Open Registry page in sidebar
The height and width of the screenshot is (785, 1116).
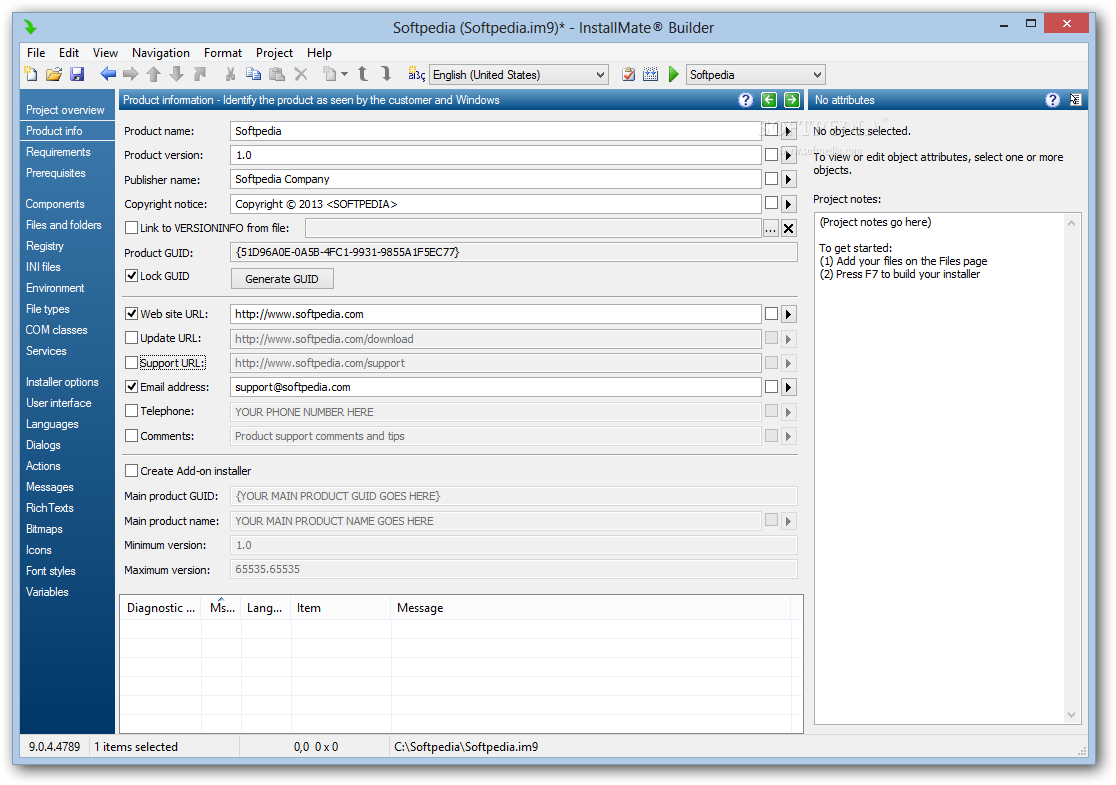pyautogui.click(x=45, y=246)
